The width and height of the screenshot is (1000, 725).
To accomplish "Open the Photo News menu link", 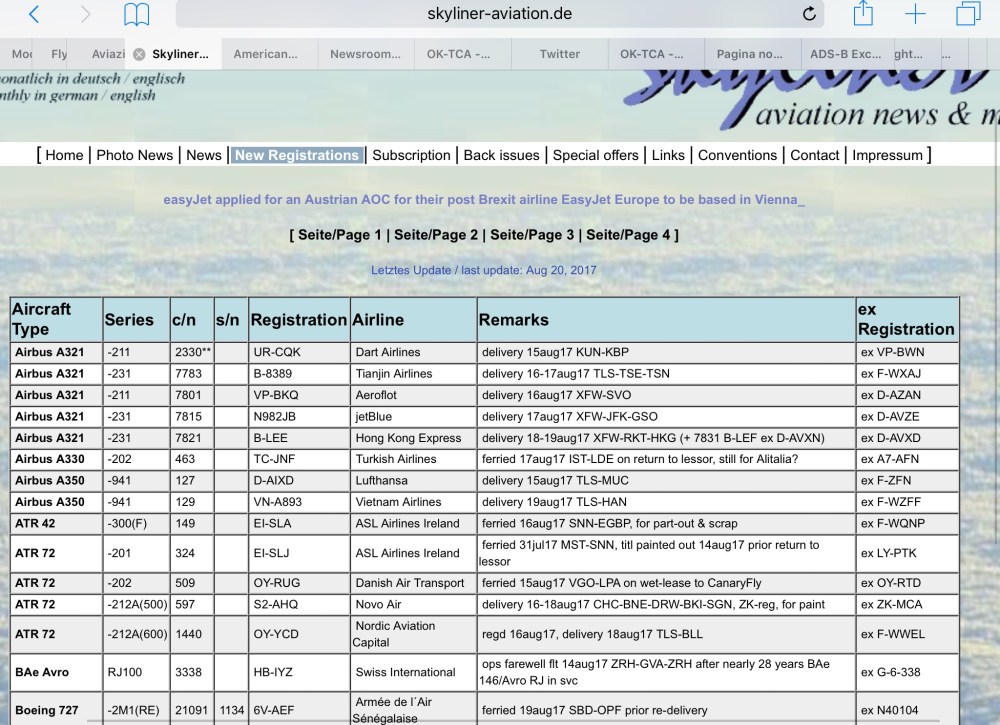I will (x=134, y=155).
